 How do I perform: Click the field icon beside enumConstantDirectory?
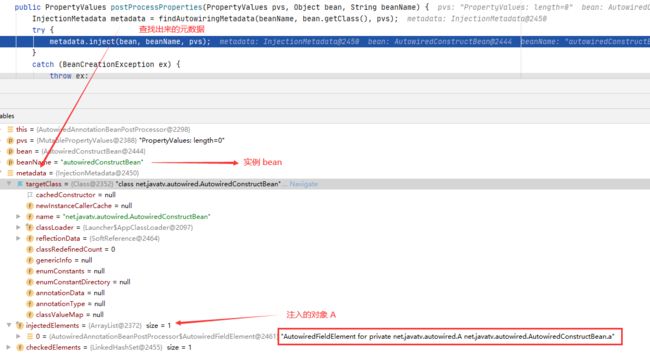pyautogui.click(x=29, y=282)
